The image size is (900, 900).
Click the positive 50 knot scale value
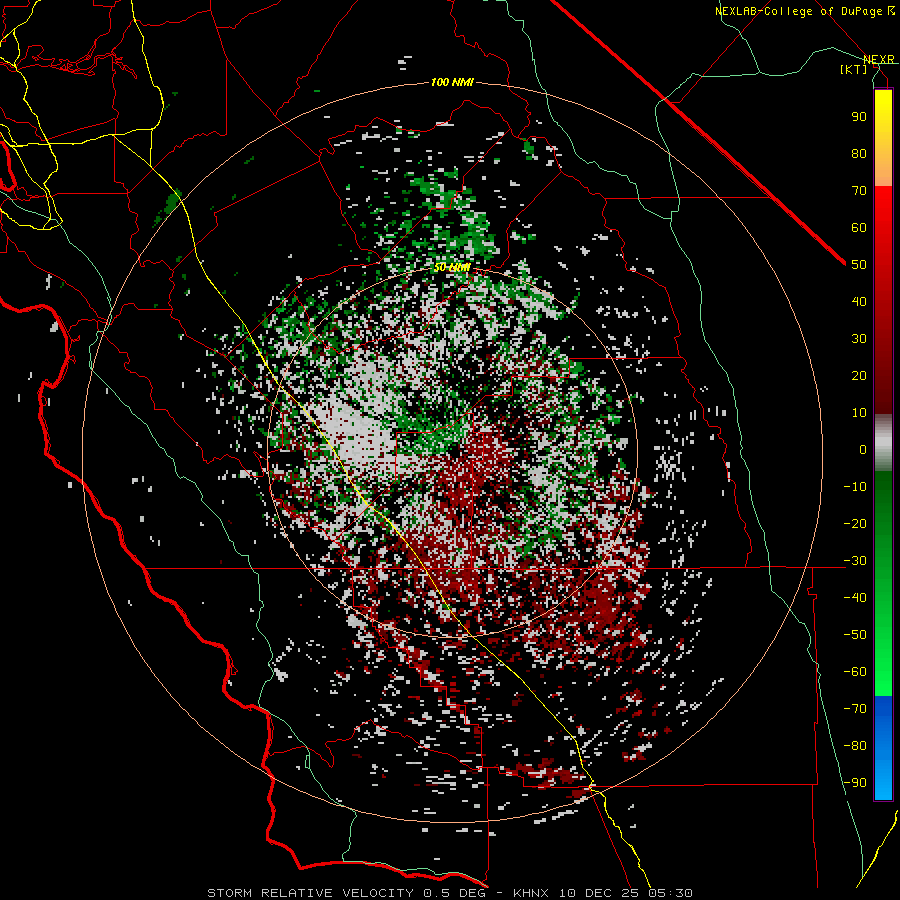coord(859,265)
